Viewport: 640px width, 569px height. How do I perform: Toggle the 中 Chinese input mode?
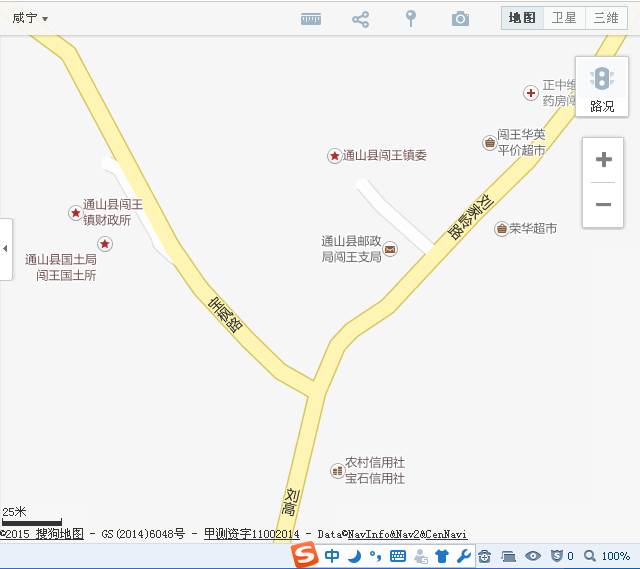coord(332,556)
